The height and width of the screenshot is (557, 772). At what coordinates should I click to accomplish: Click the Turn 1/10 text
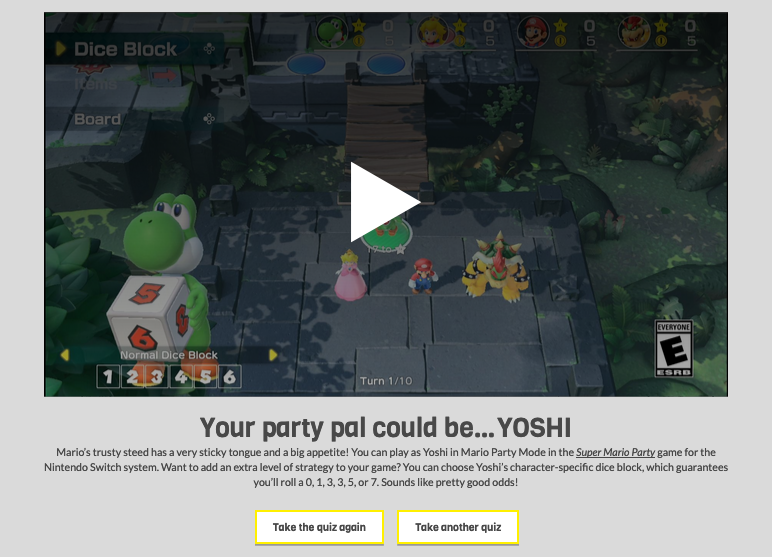point(386,381)
